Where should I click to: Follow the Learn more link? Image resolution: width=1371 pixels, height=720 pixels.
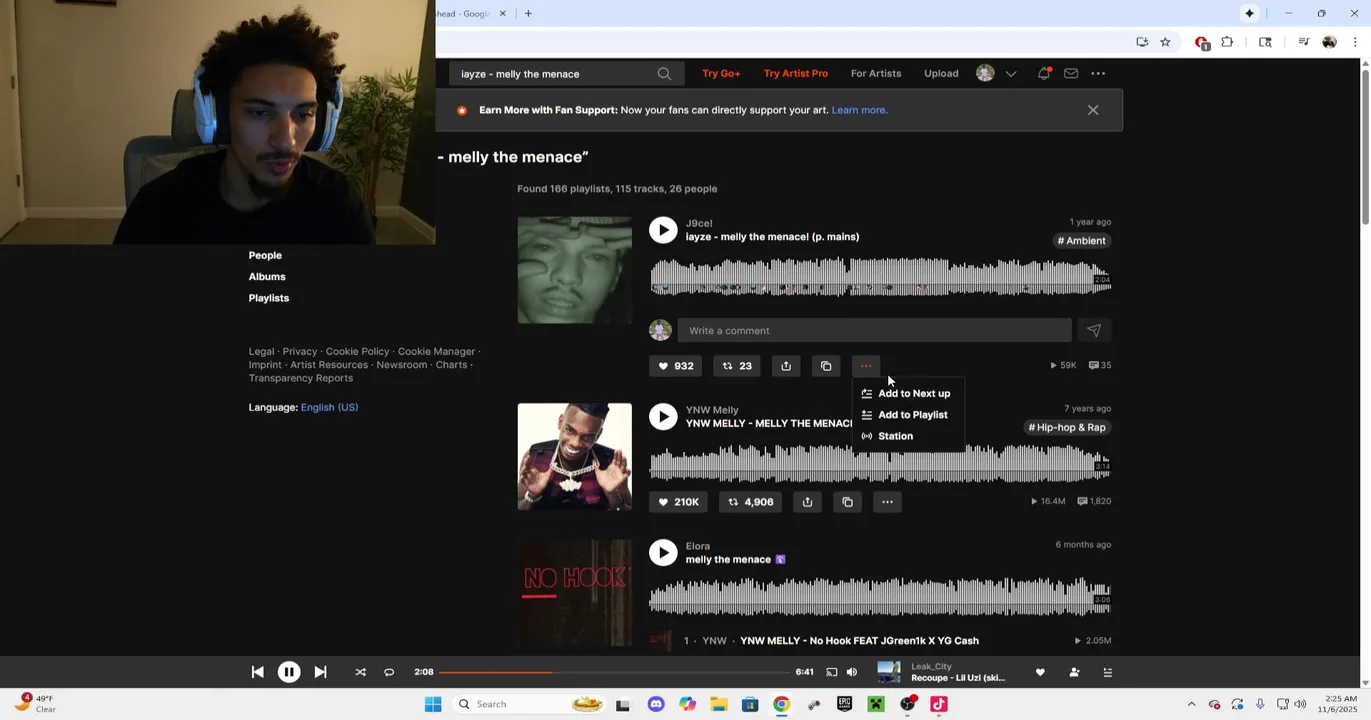tap(859, 110)
